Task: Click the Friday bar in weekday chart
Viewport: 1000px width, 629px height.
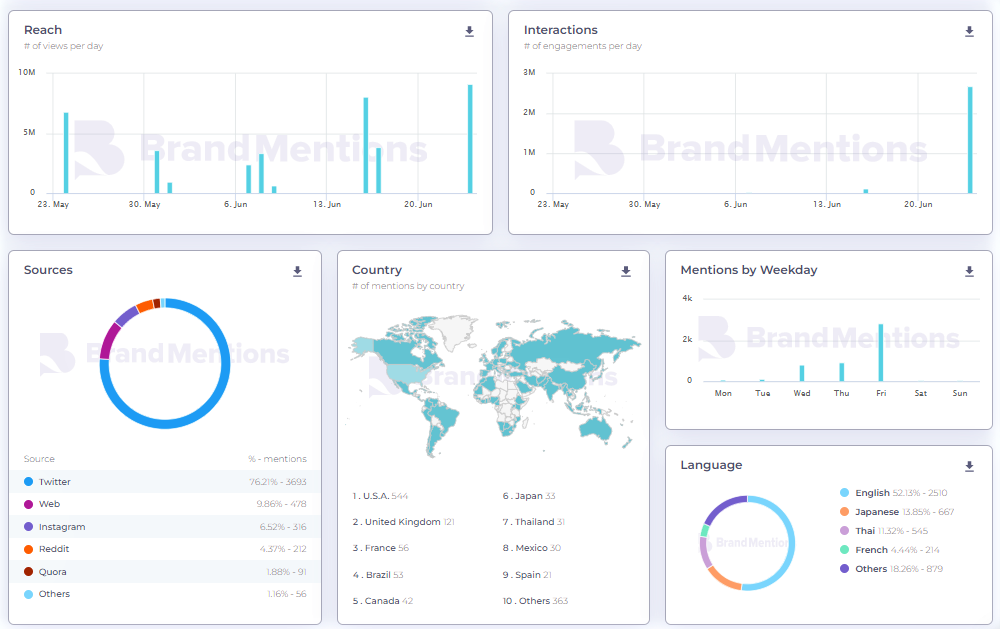Action: click(x=881, y=353)
